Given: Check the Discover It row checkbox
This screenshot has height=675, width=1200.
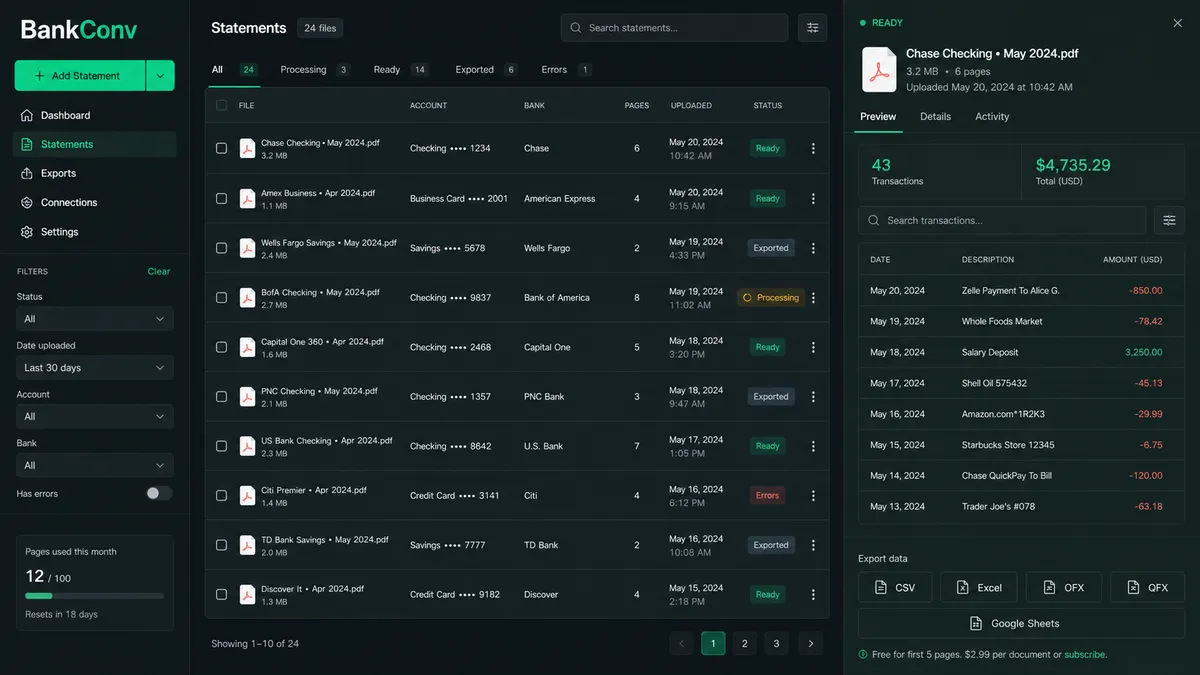Looking at the screenshot, I should 222,595.
